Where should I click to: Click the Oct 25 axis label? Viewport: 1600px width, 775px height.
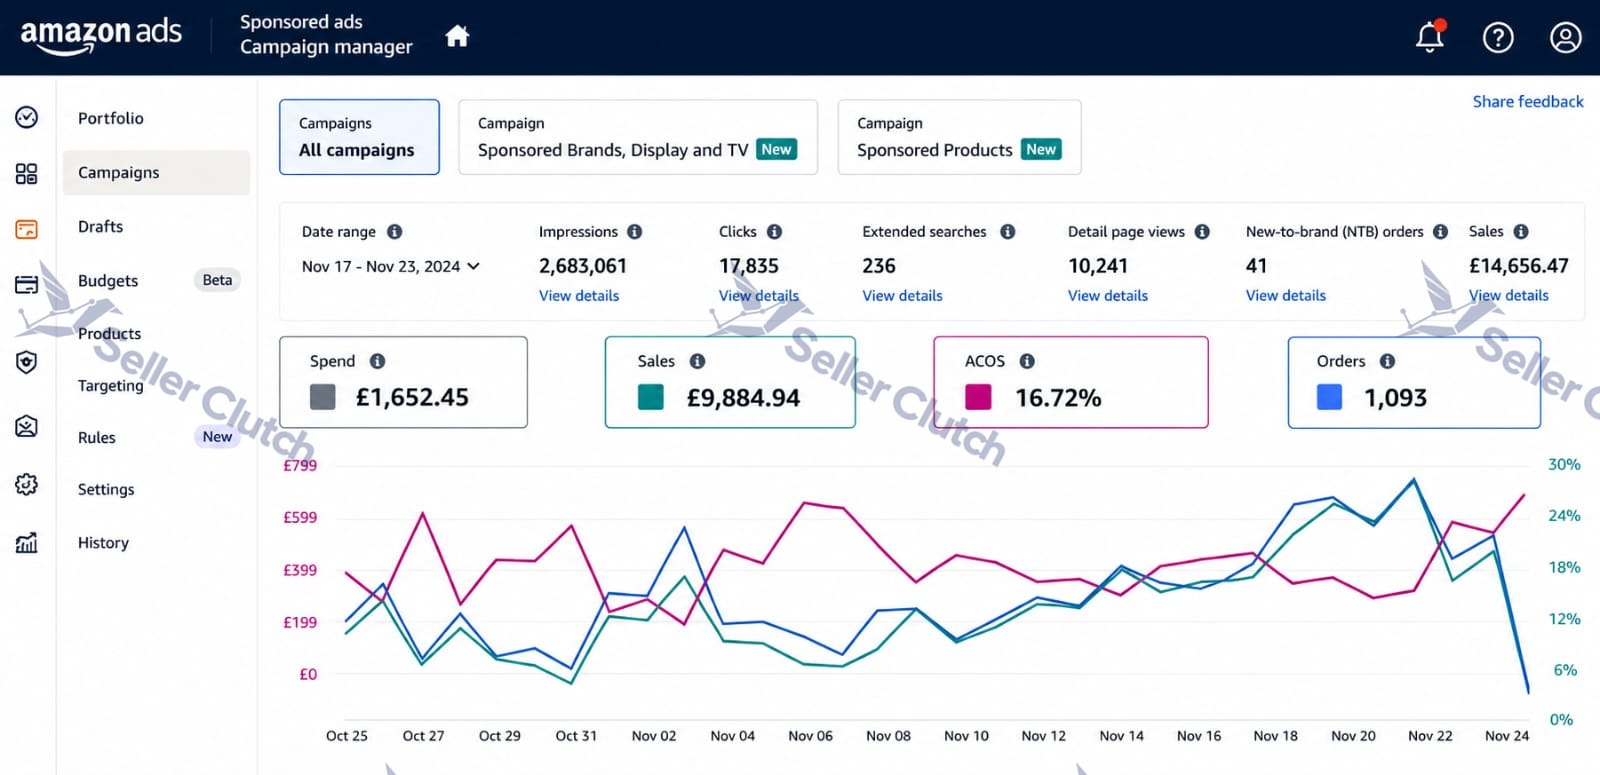tap(347, 736)
